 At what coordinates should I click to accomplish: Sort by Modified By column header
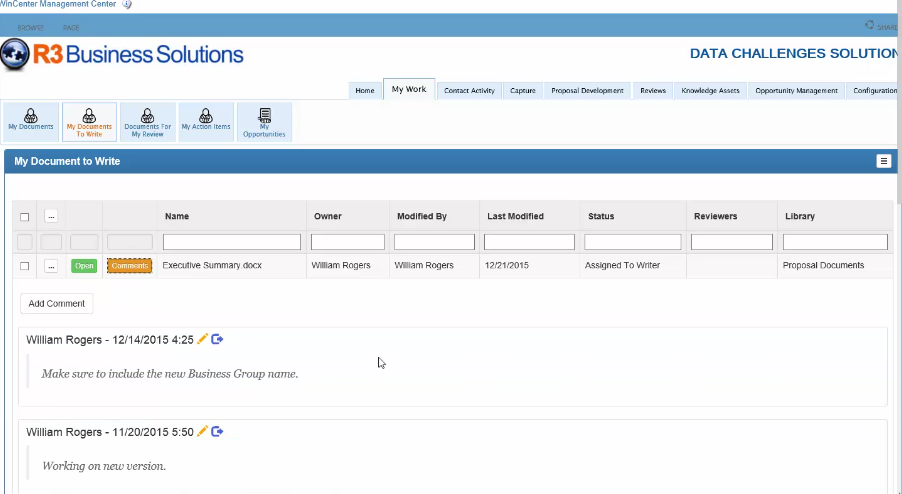click(x=422, y=216)
